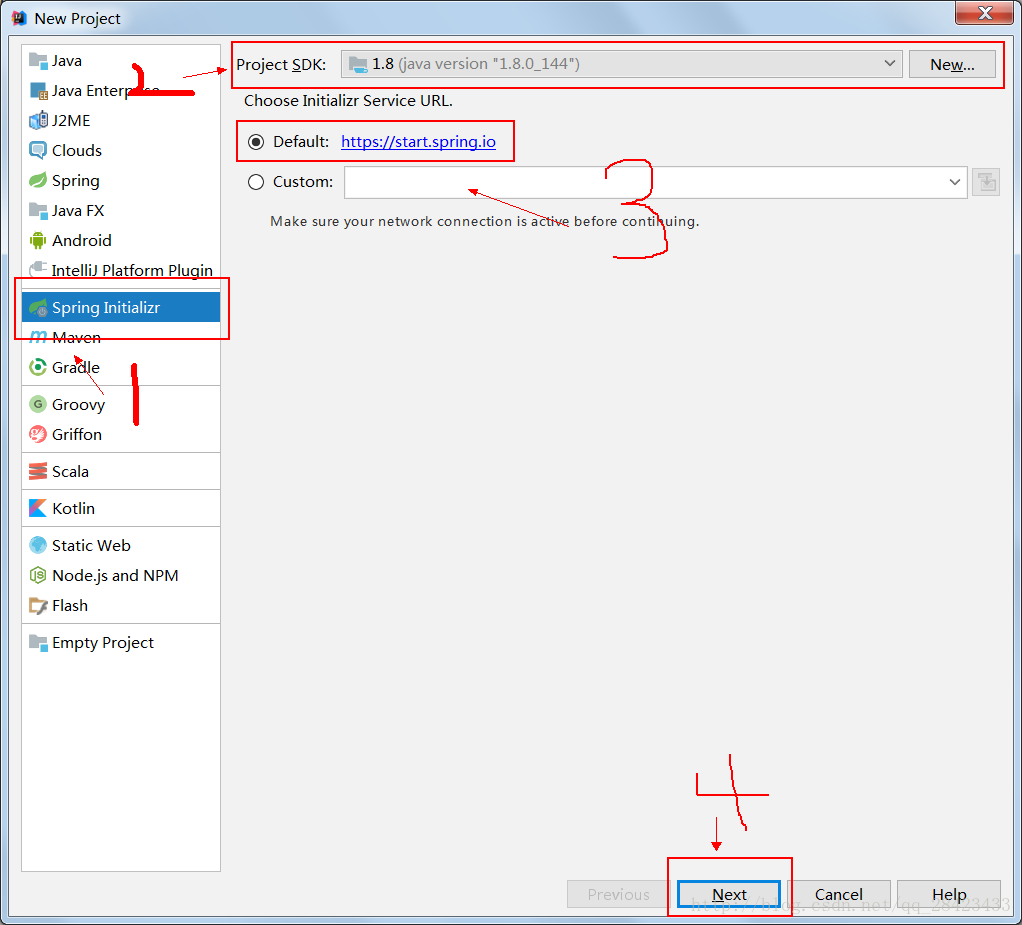Close the New Project dialog
Image resolution: width=1022 pixels, height=925 pixels.
point(984,12)
